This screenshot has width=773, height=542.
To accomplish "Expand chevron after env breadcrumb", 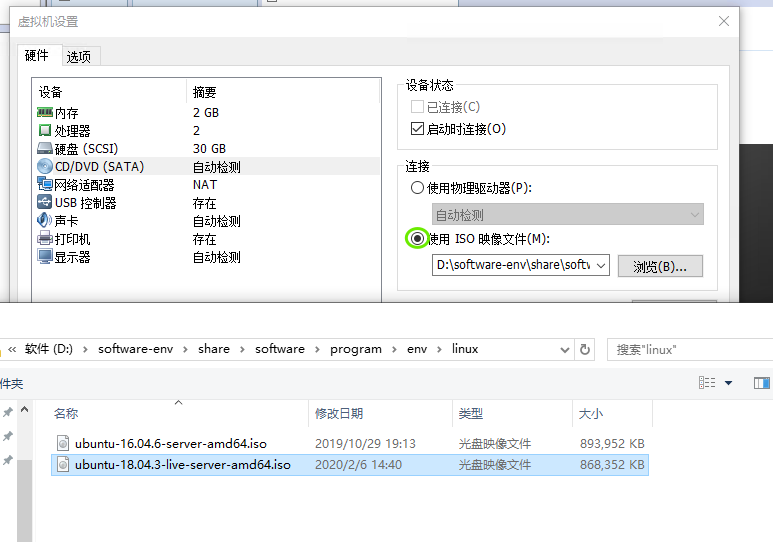I will click(439, 350).
